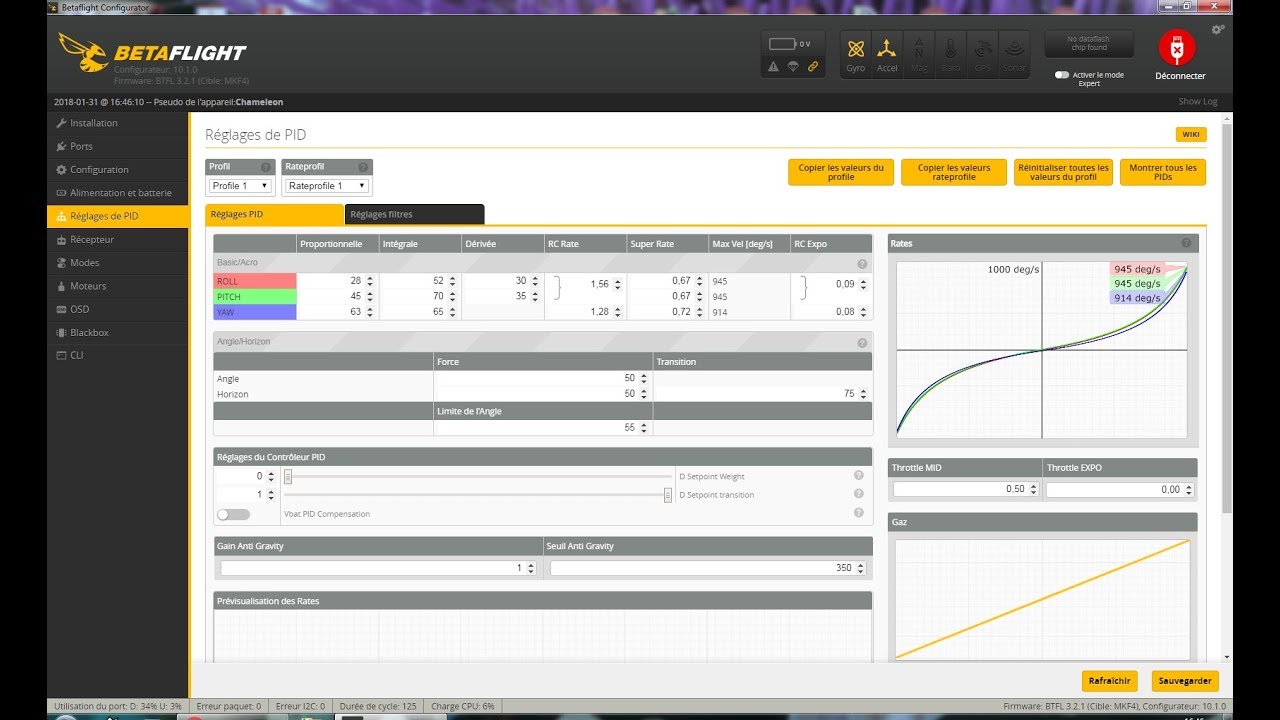Click the D Setpoint transition slider
The height and width of the screenshot is (720, 1280).
(478, 495)
